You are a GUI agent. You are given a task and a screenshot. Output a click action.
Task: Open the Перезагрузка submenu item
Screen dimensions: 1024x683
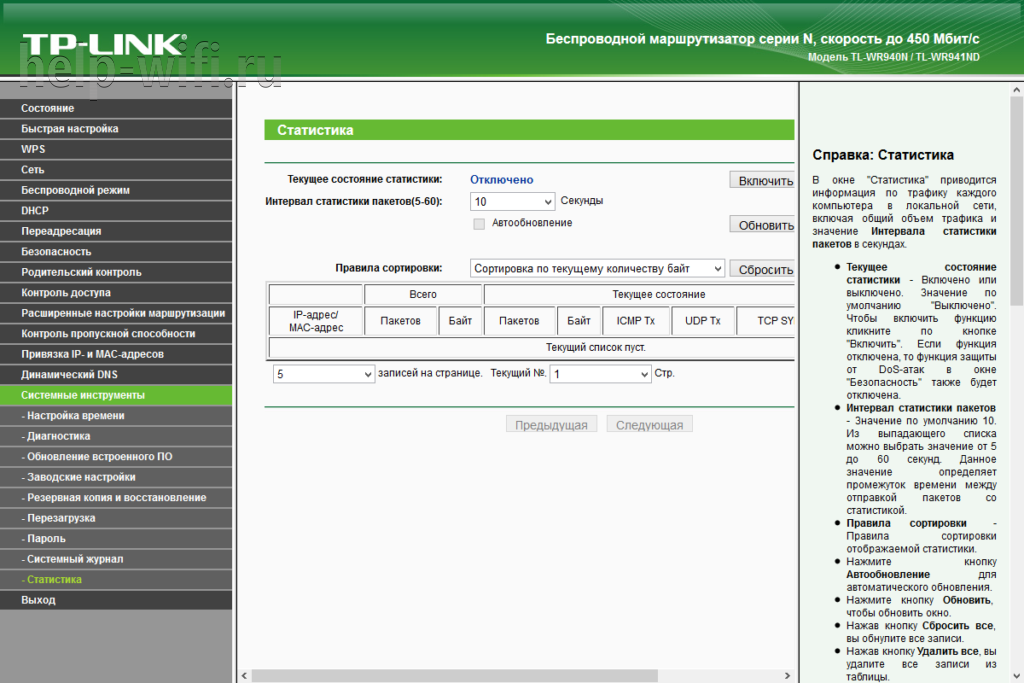[61, 518]
